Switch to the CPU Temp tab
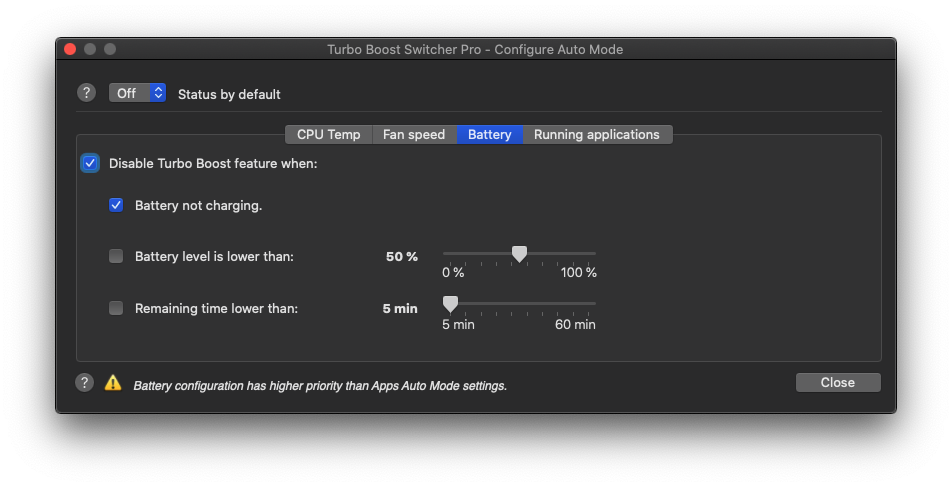This screenshot has width=952, height=487. pos(328,134)
